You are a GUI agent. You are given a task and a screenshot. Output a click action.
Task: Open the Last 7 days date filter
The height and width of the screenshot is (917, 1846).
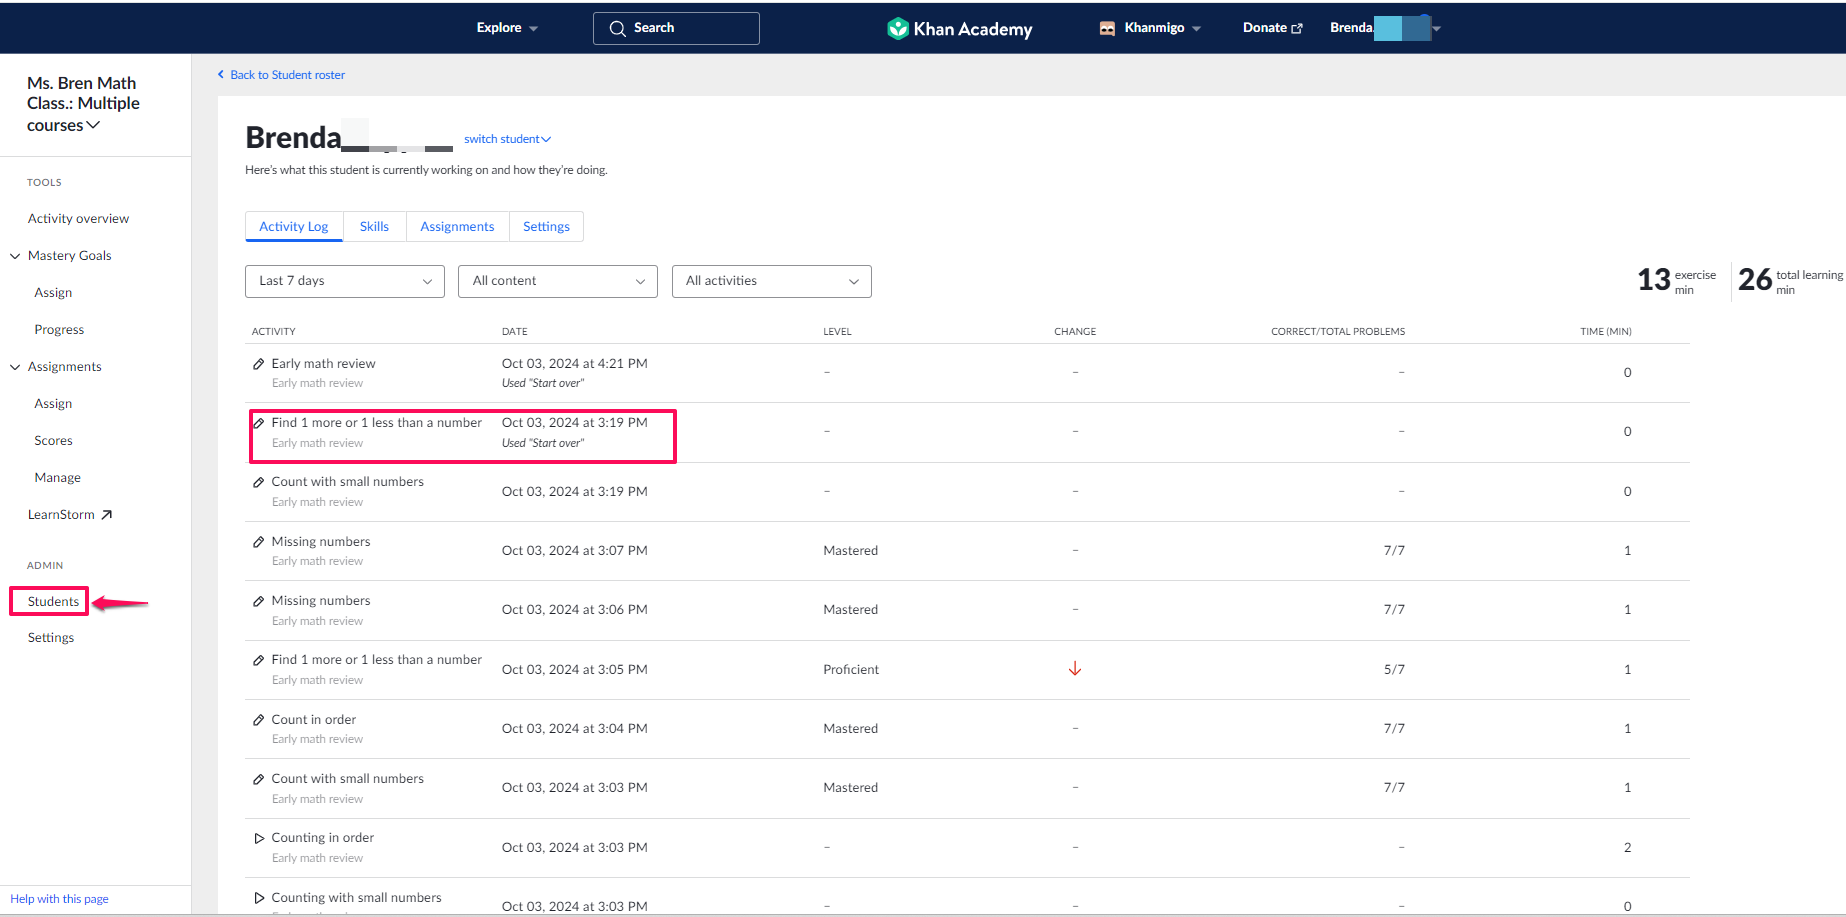pyautogui.click(x=345, y=281)
